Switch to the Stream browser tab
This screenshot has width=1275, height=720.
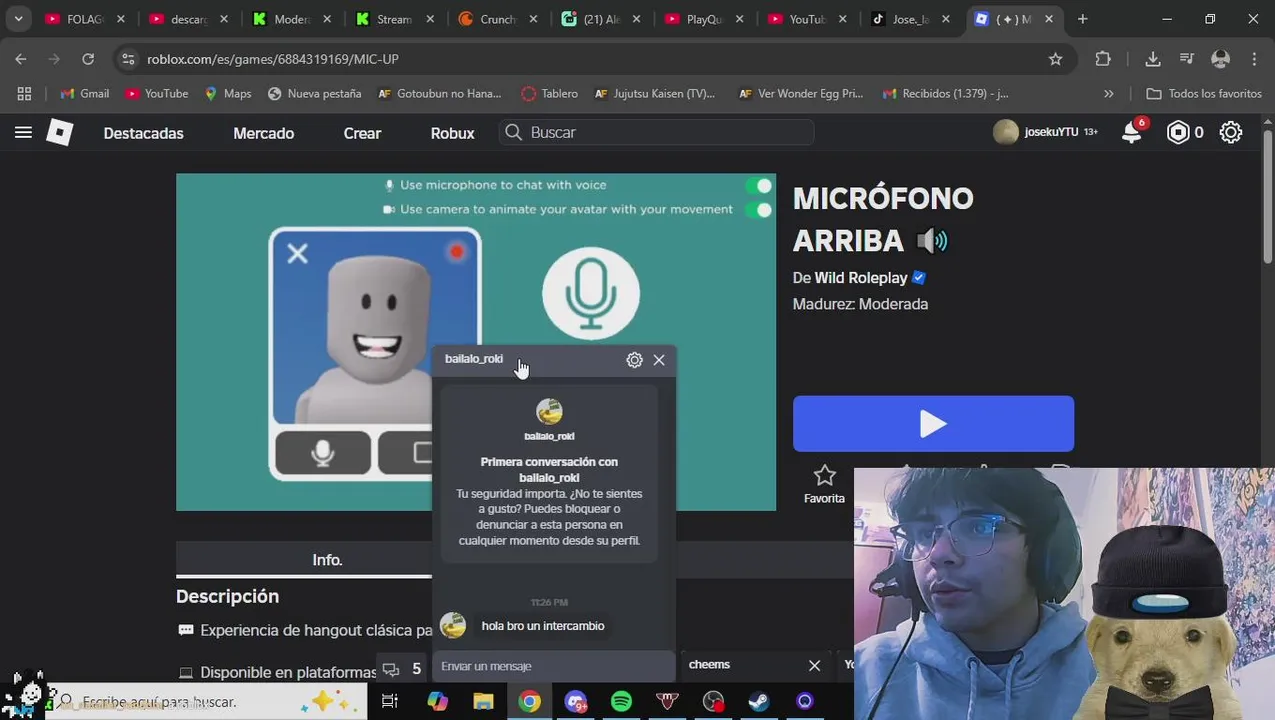394,19
